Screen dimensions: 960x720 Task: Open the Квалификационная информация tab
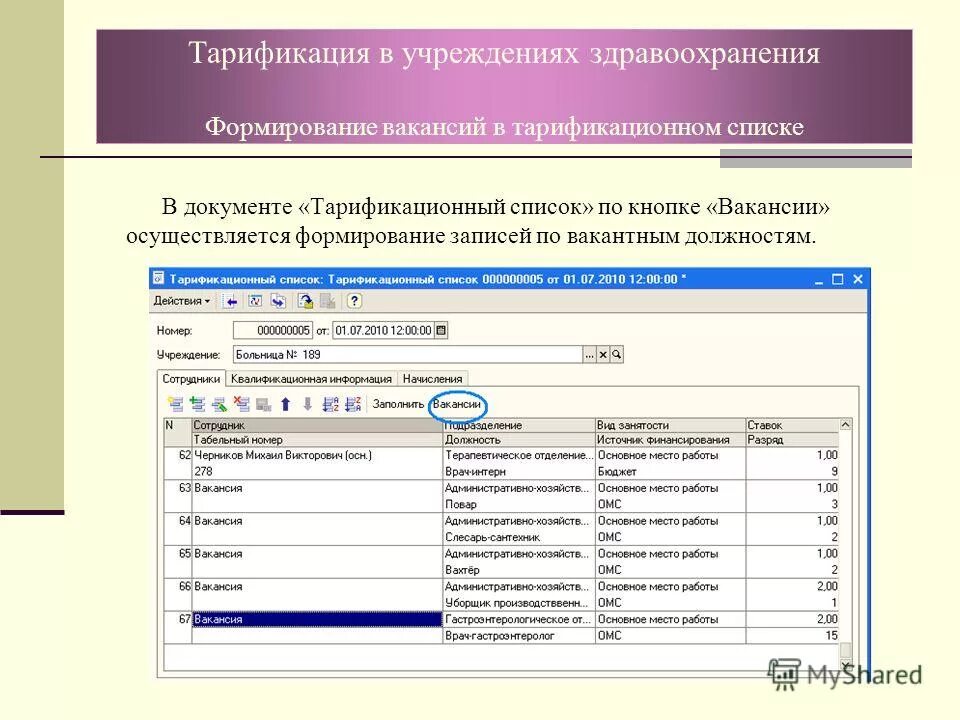point(312,379)
